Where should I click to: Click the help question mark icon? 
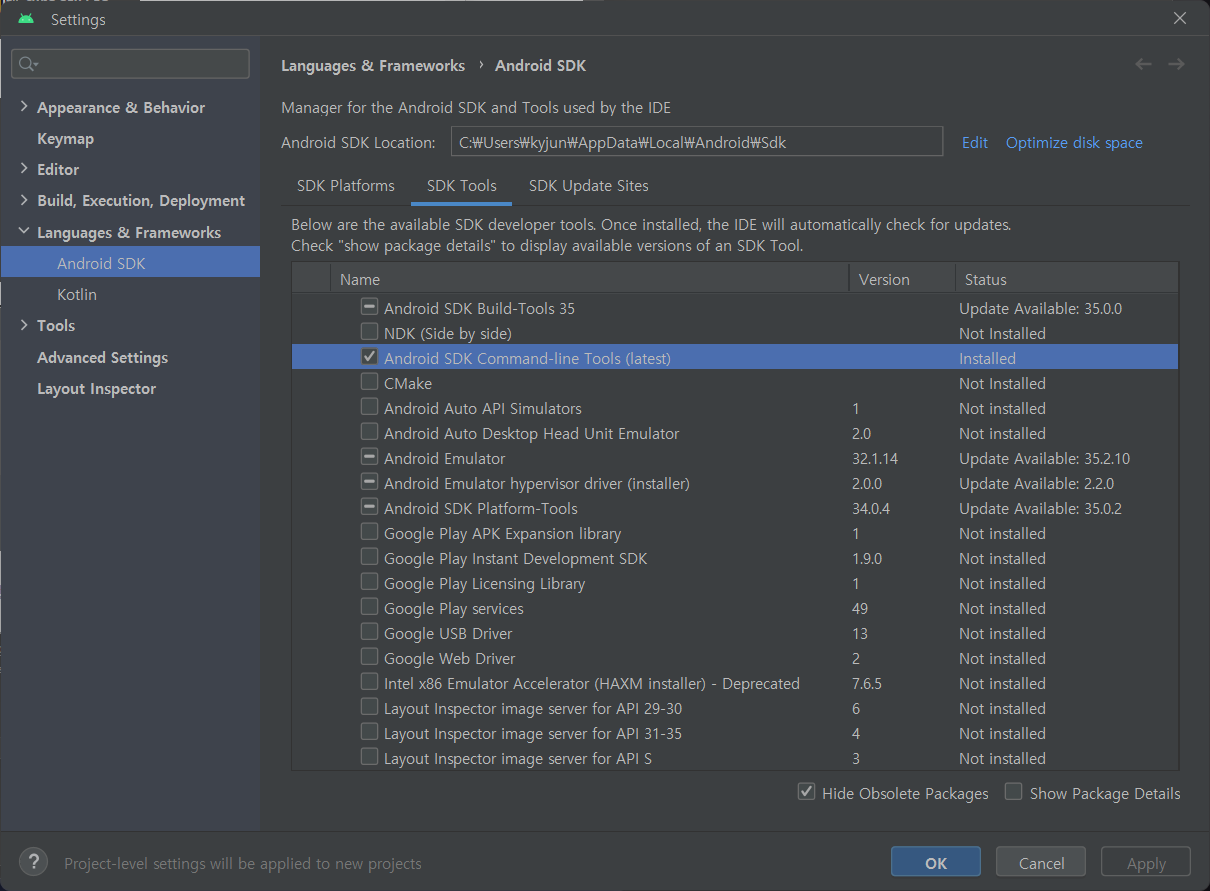[33, 862]
